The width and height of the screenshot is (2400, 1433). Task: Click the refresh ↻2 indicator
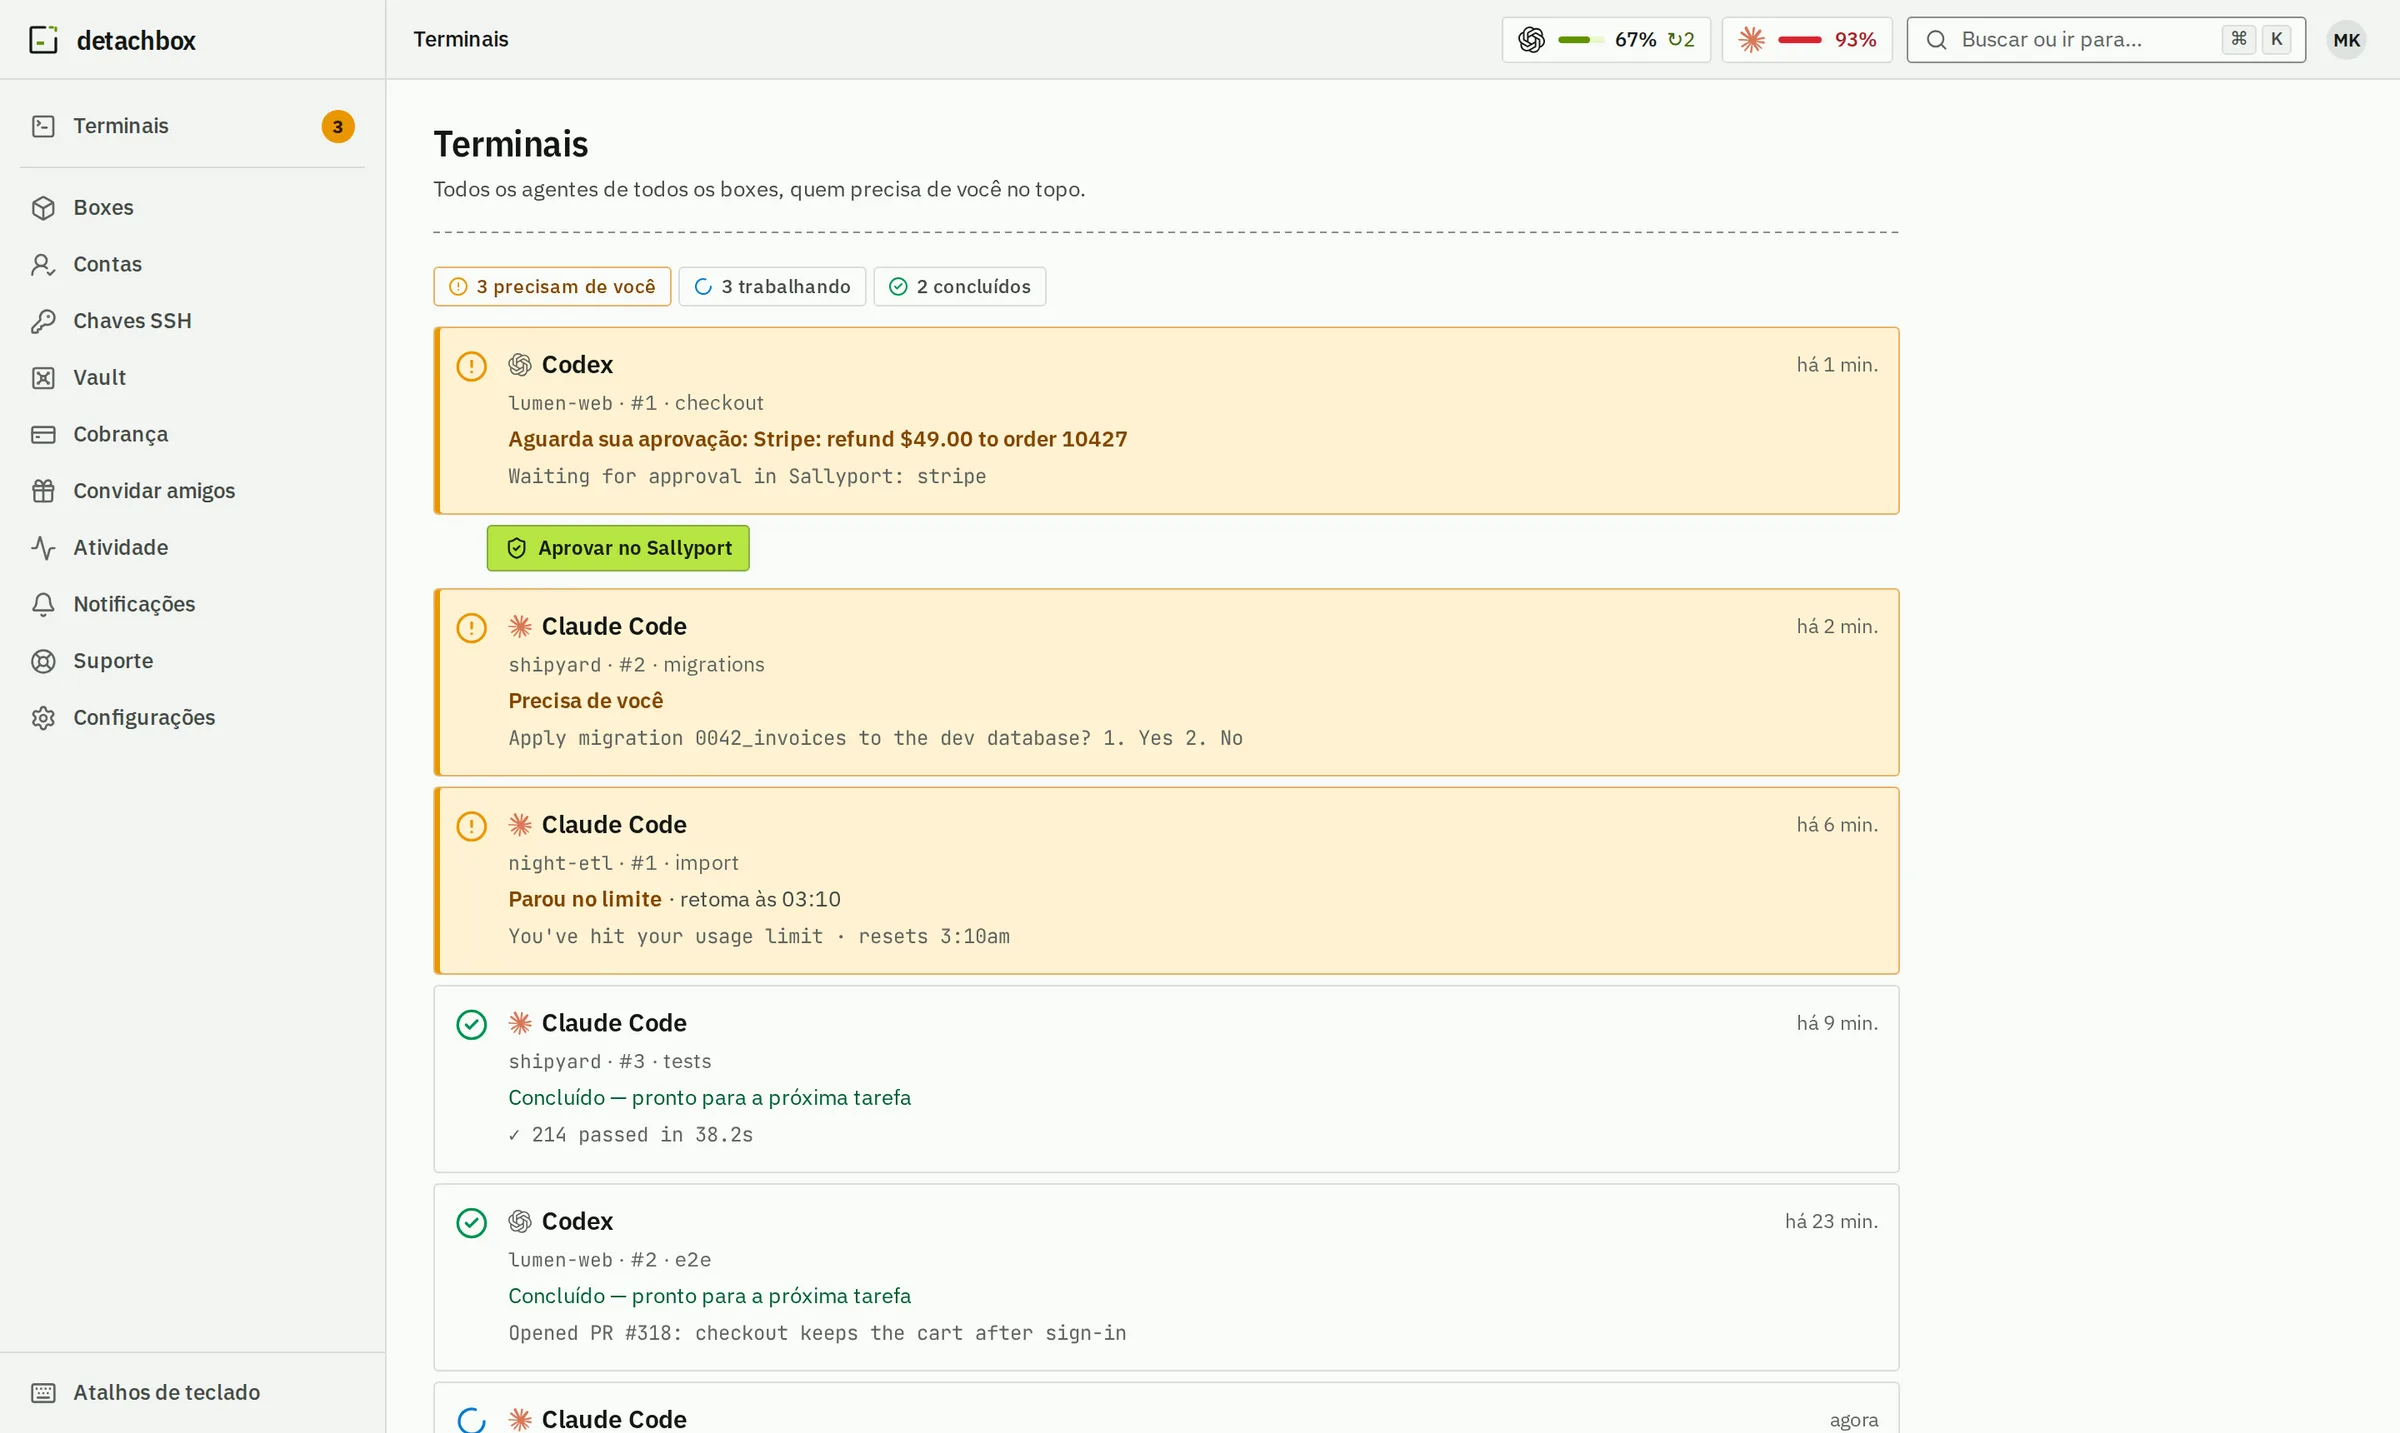(1681, 40)
